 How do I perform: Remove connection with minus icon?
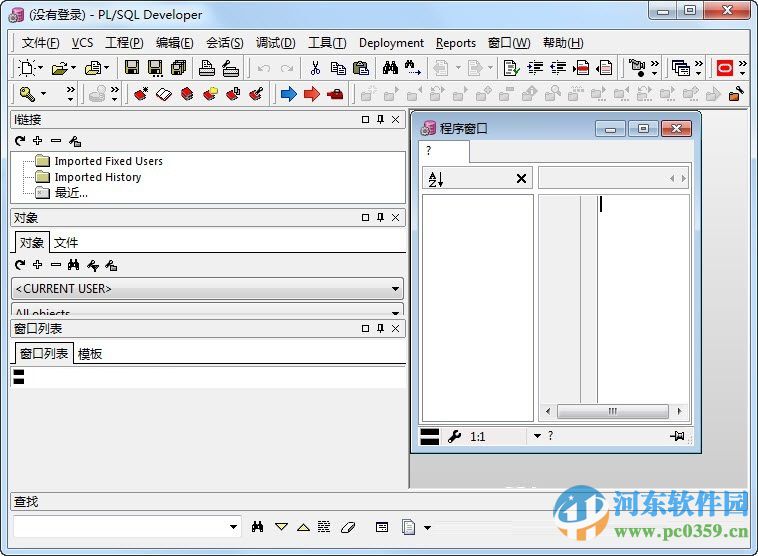(56, 141)
